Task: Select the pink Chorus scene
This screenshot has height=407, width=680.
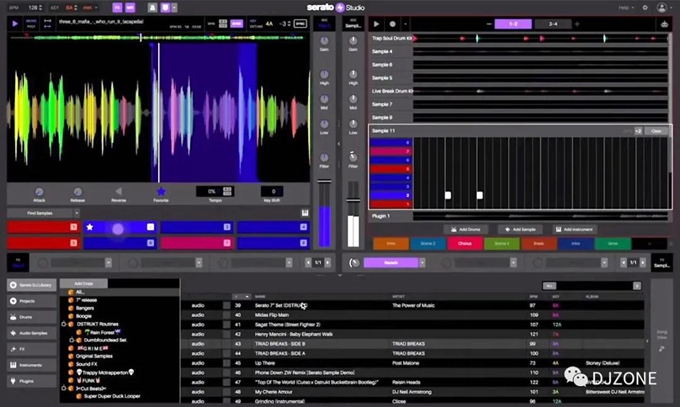Action: 464,244
